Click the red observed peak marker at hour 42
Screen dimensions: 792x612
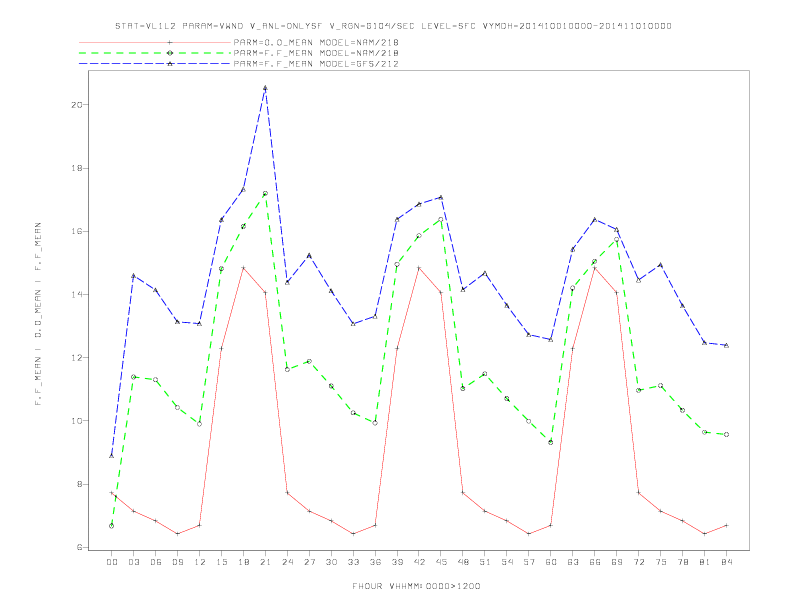coord(419,268)
